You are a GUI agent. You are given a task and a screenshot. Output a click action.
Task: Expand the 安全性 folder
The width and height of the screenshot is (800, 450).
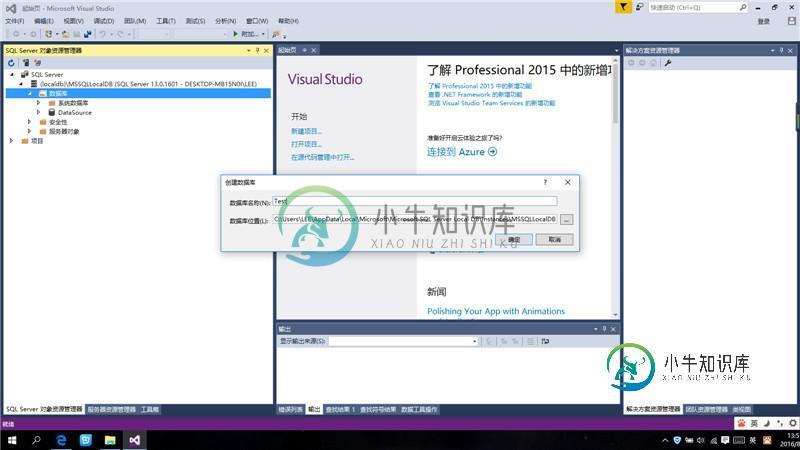(30, 122)
